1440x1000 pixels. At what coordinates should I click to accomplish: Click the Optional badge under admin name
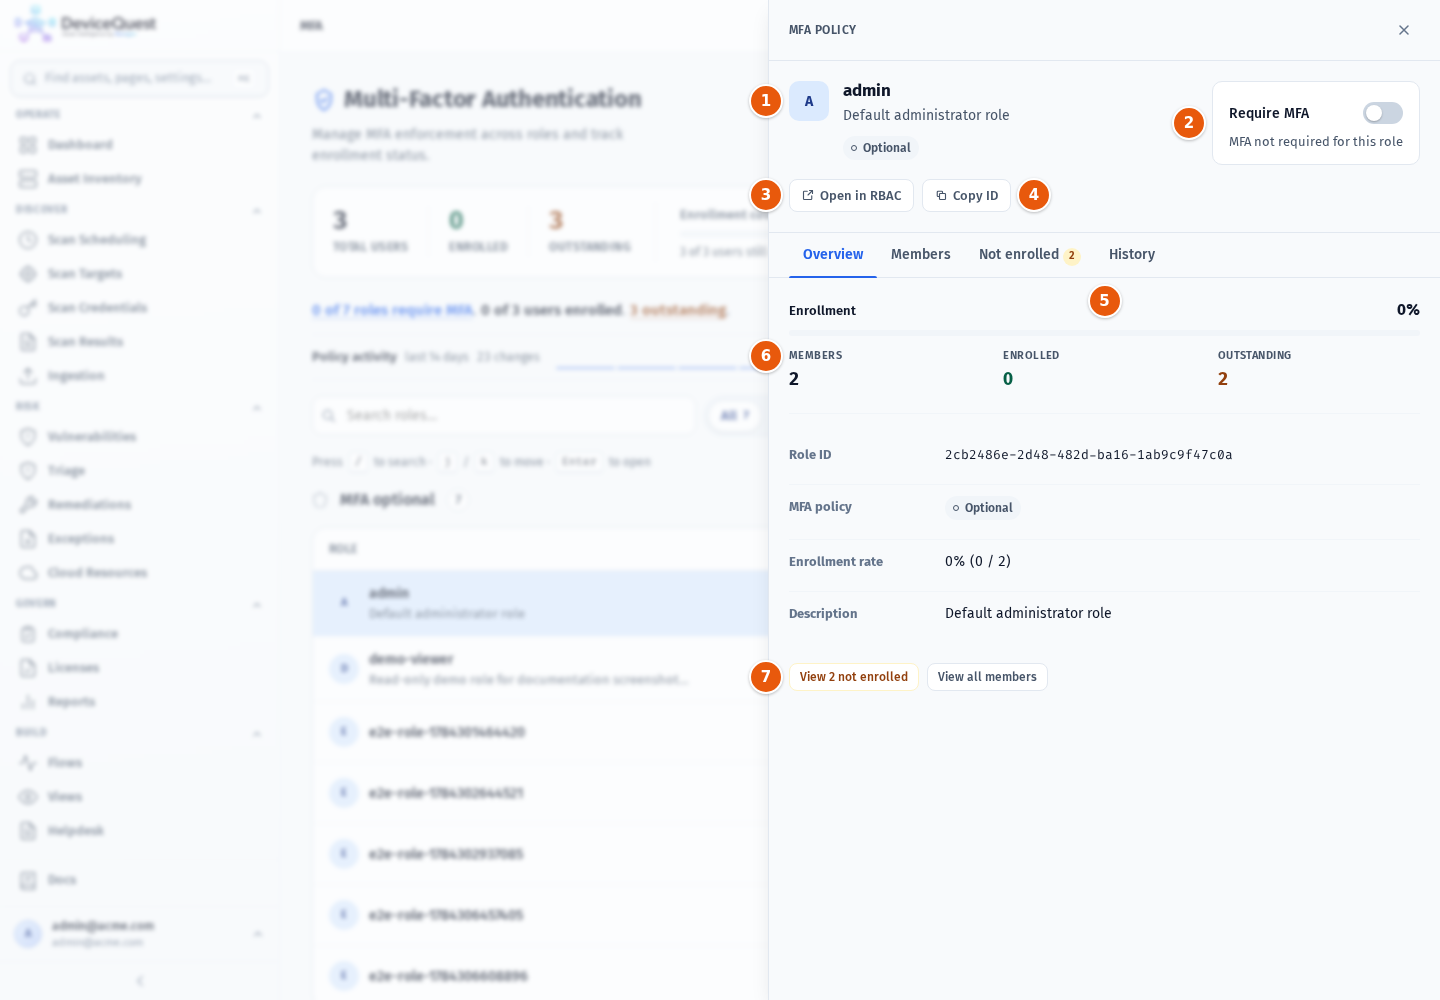[881, 148]
